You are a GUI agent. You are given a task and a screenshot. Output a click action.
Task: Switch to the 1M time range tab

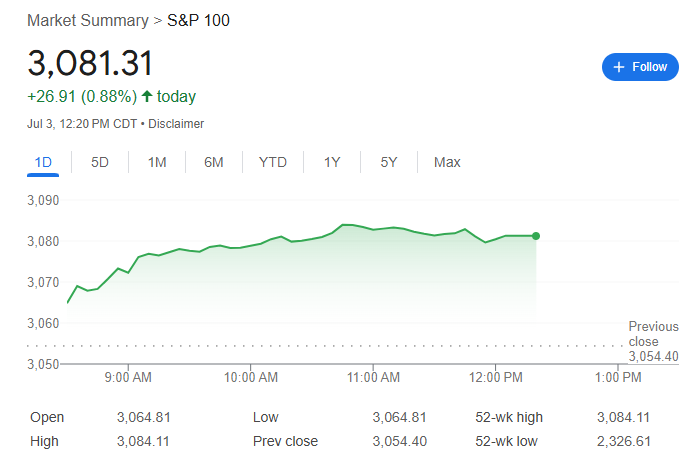(x=157, y=162)
